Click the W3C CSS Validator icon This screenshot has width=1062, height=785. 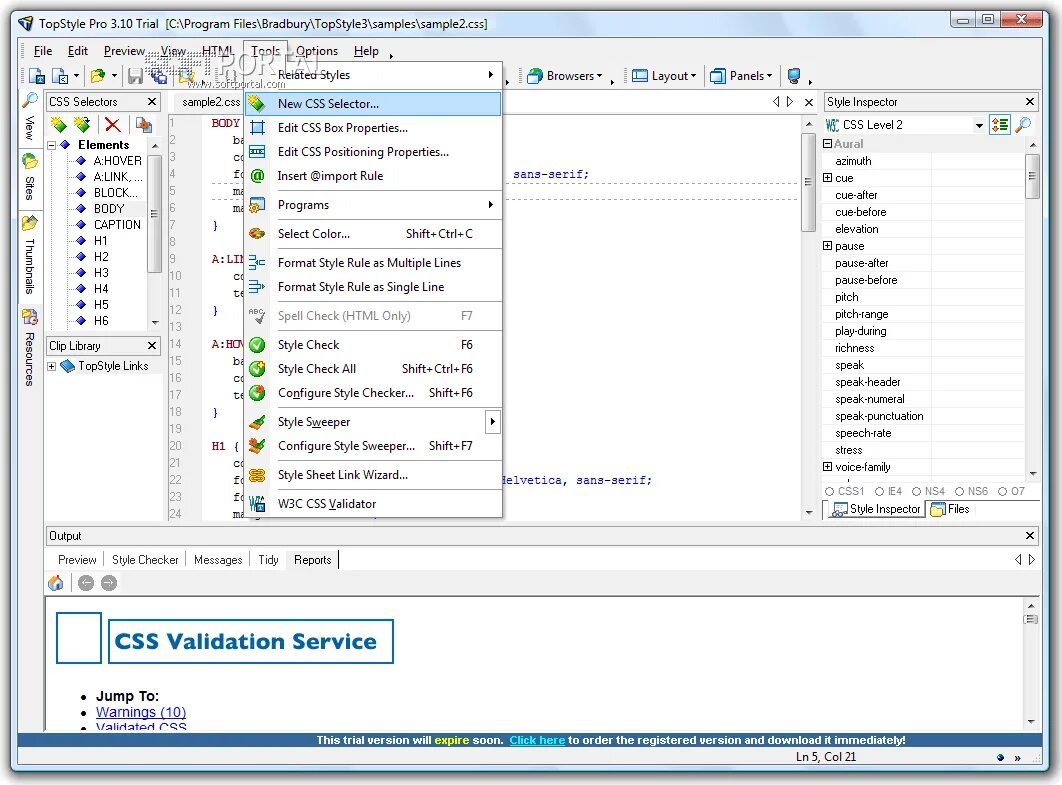coord(257,504)
